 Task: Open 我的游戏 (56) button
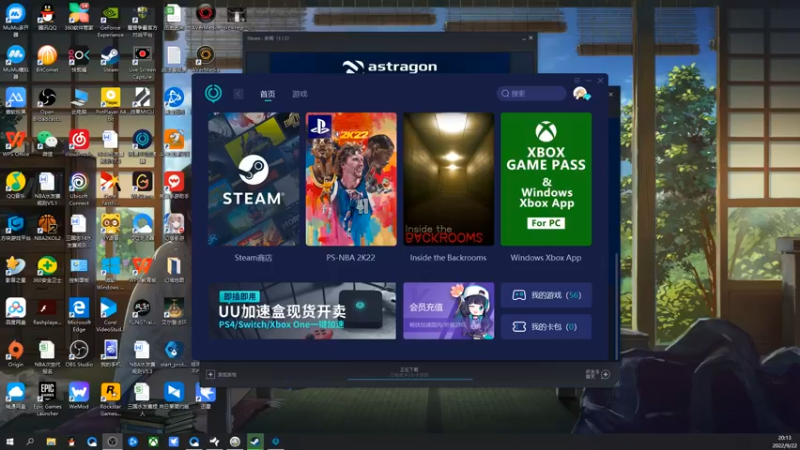click(x=546, y=295)
